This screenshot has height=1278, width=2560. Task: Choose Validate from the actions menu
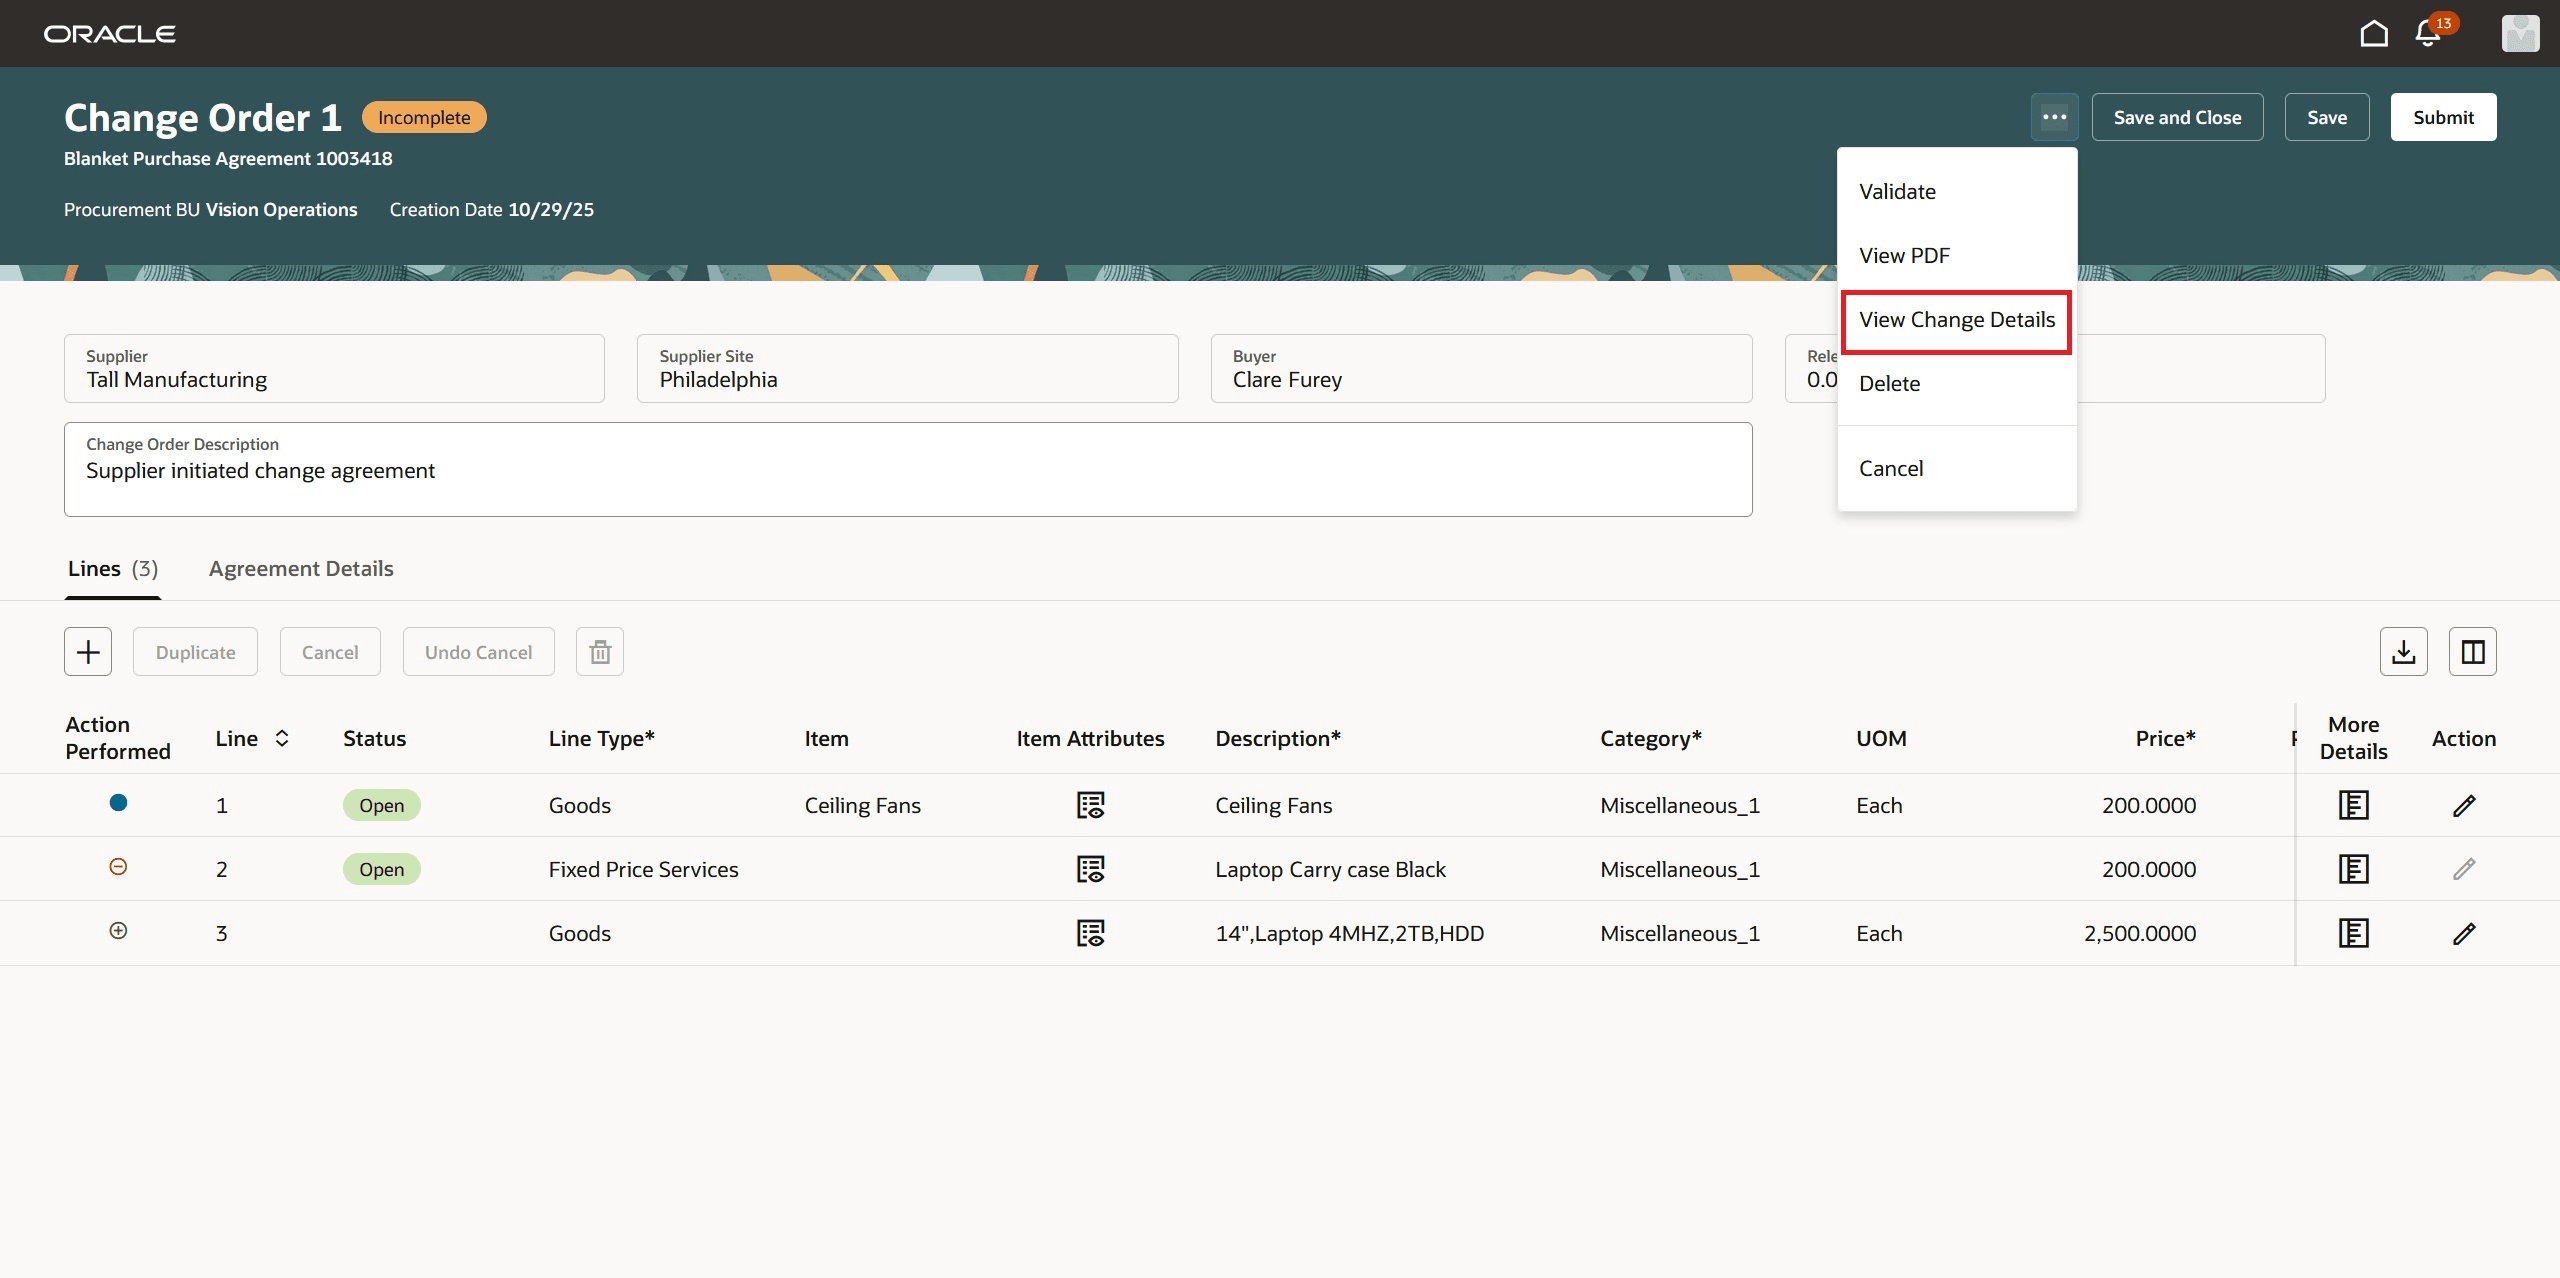(1897, 191)
